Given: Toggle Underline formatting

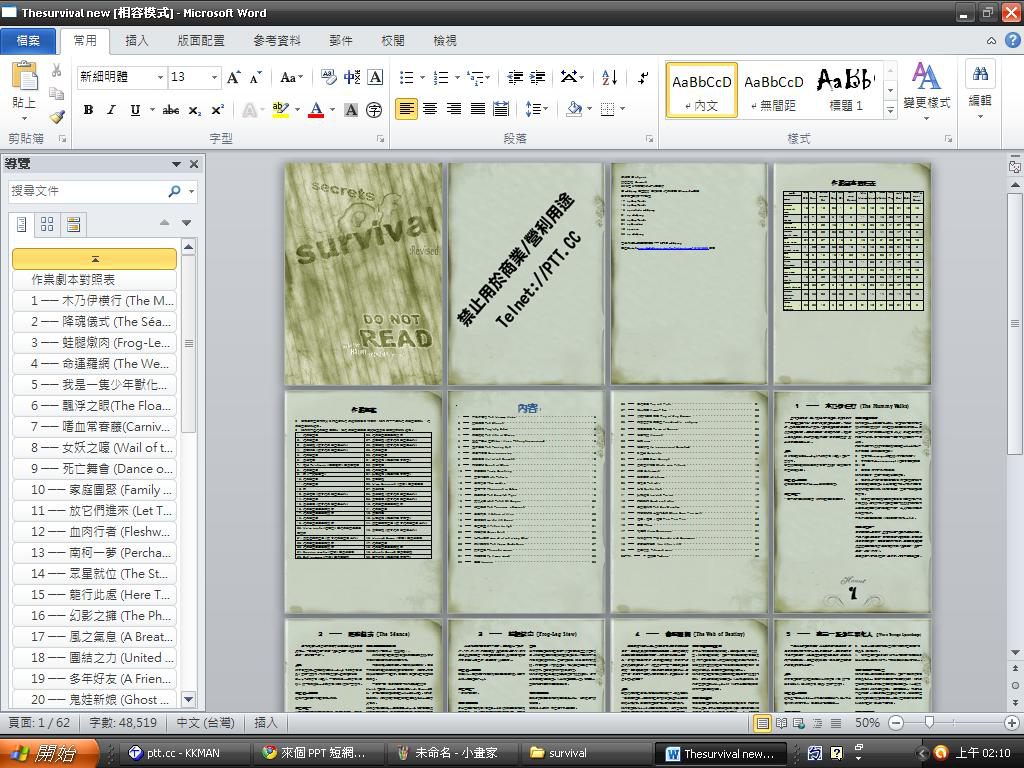Looking at the screenshot, I should point(135,110).
